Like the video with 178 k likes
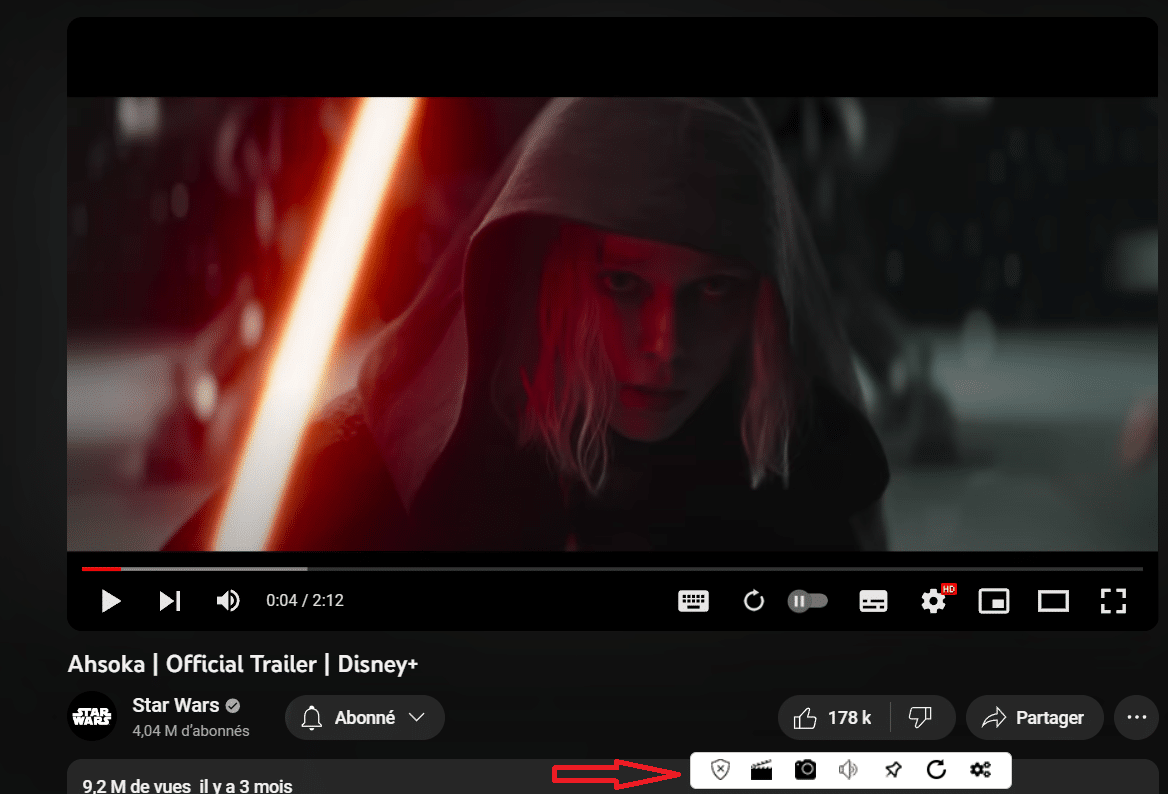Screen dimensions: 1168x794 [x=834, y=718]
